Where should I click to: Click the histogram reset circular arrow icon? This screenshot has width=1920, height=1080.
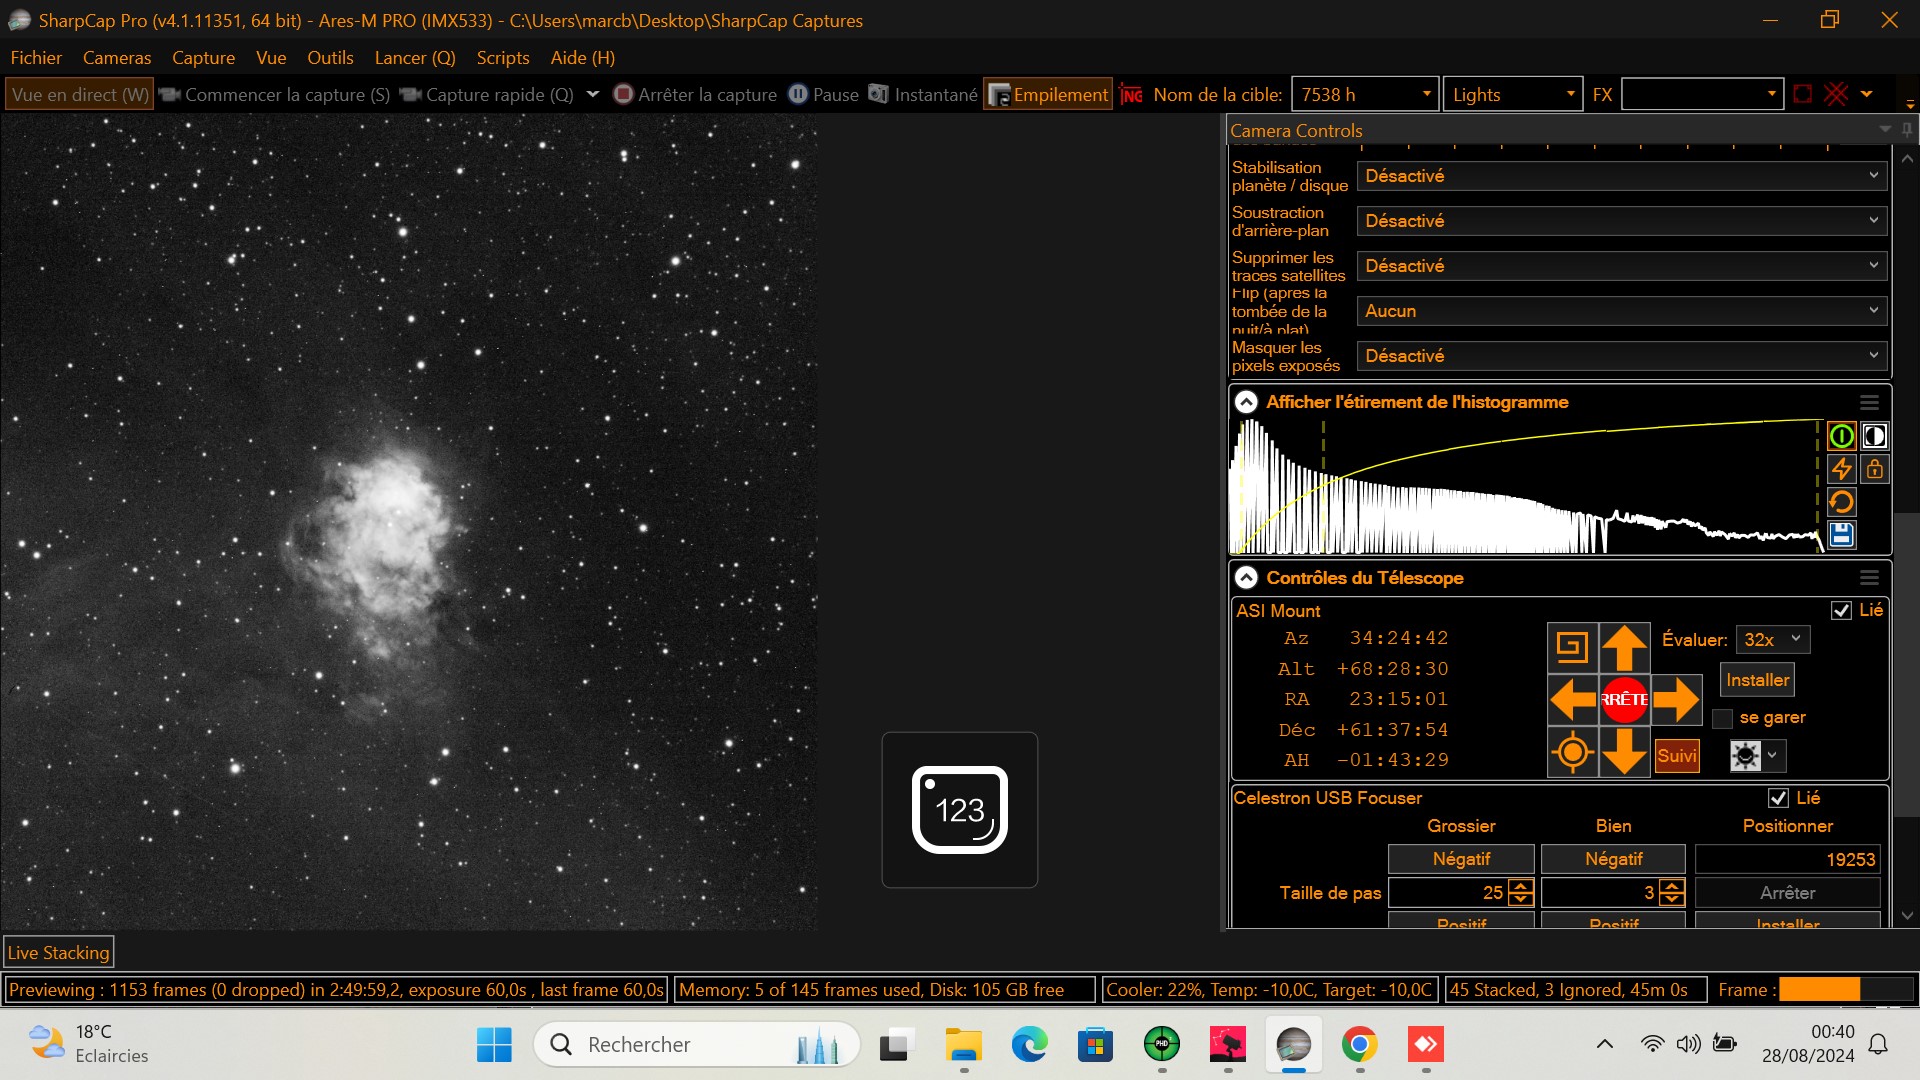click(x=1841, y=502)
